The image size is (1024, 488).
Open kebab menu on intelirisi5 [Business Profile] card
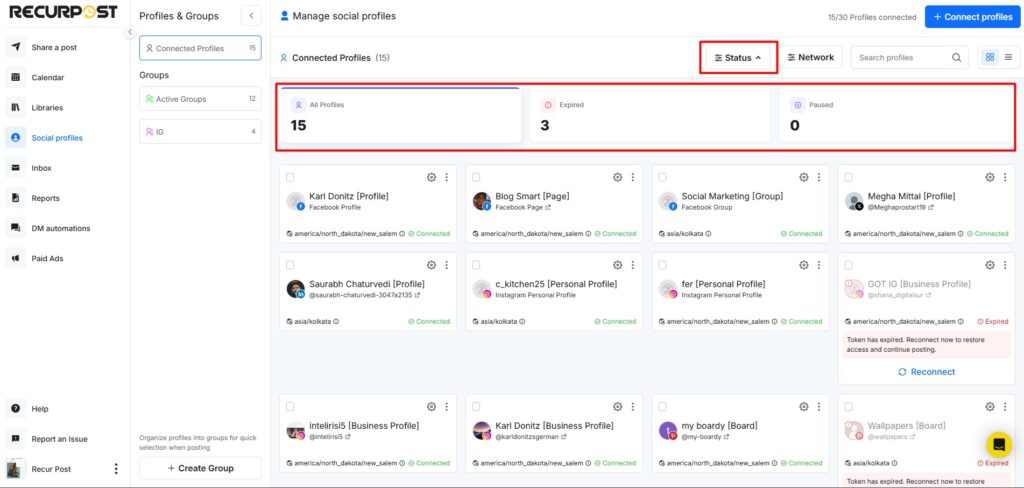coord(447,406)
